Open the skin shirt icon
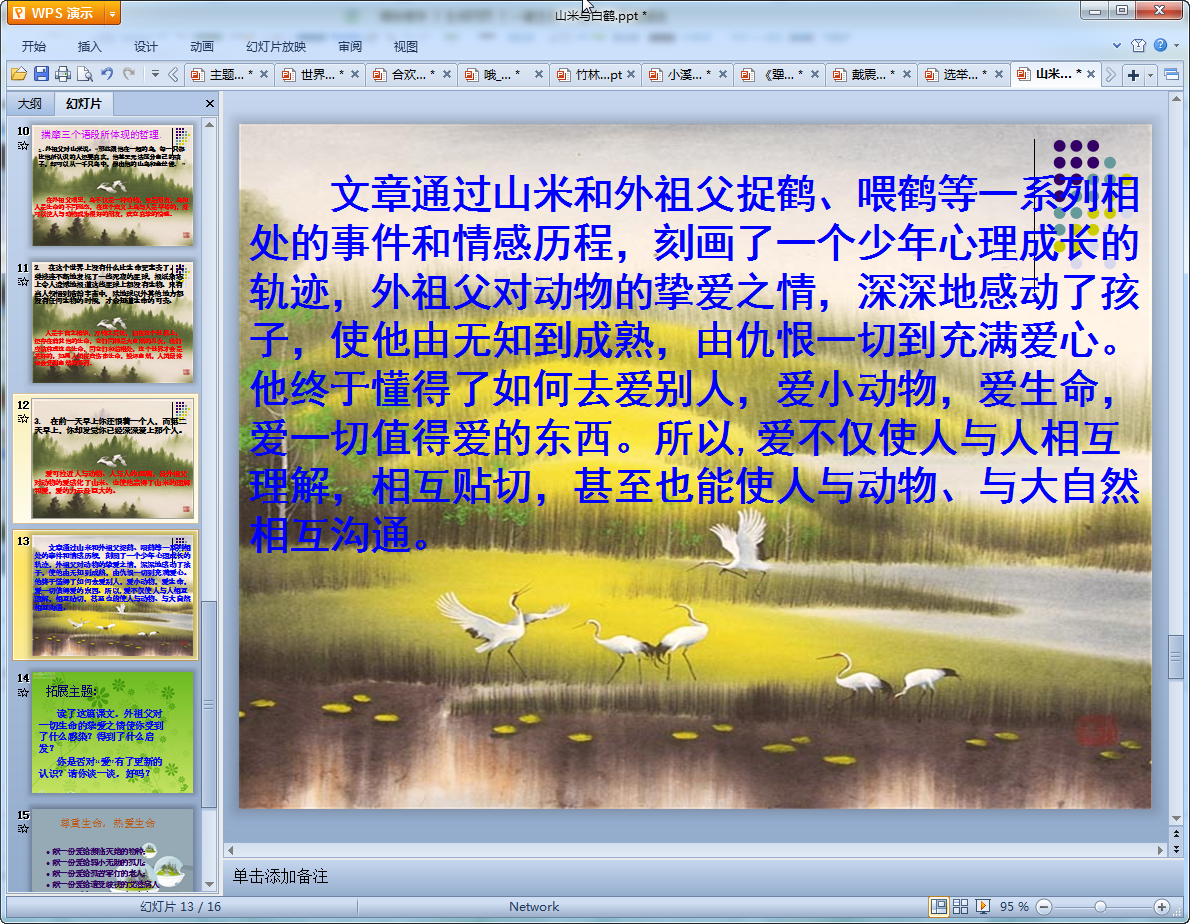The image size is (1190, 924). click(x=1138, y=46)
